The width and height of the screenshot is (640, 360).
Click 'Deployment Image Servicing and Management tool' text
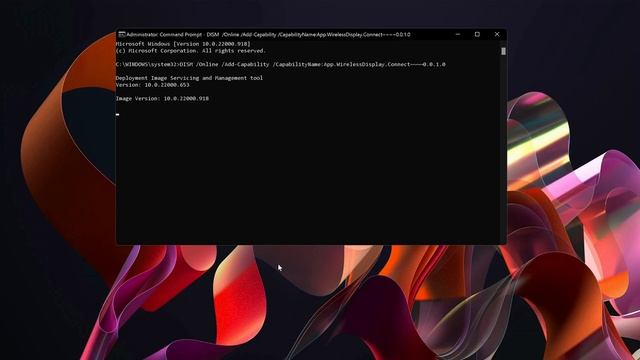[x=189, y=78]
